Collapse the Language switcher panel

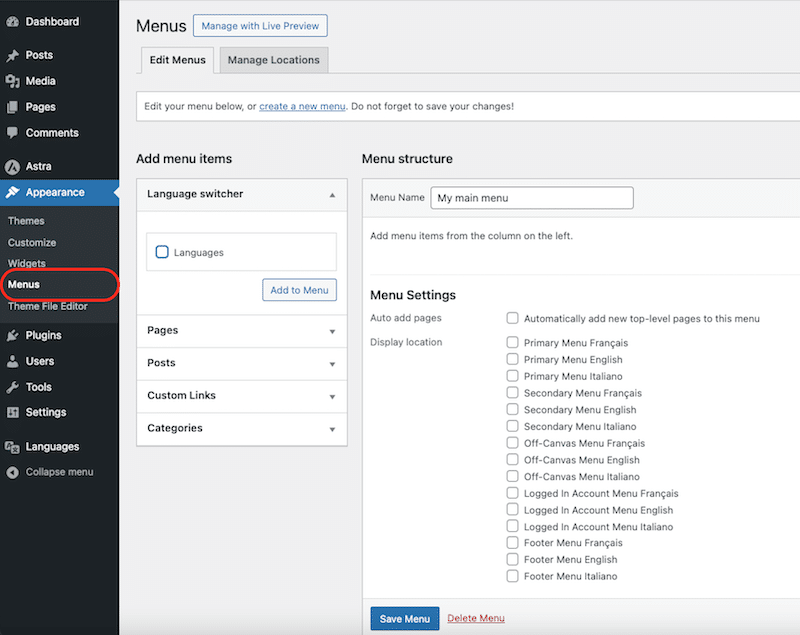[x=332, y=195]
